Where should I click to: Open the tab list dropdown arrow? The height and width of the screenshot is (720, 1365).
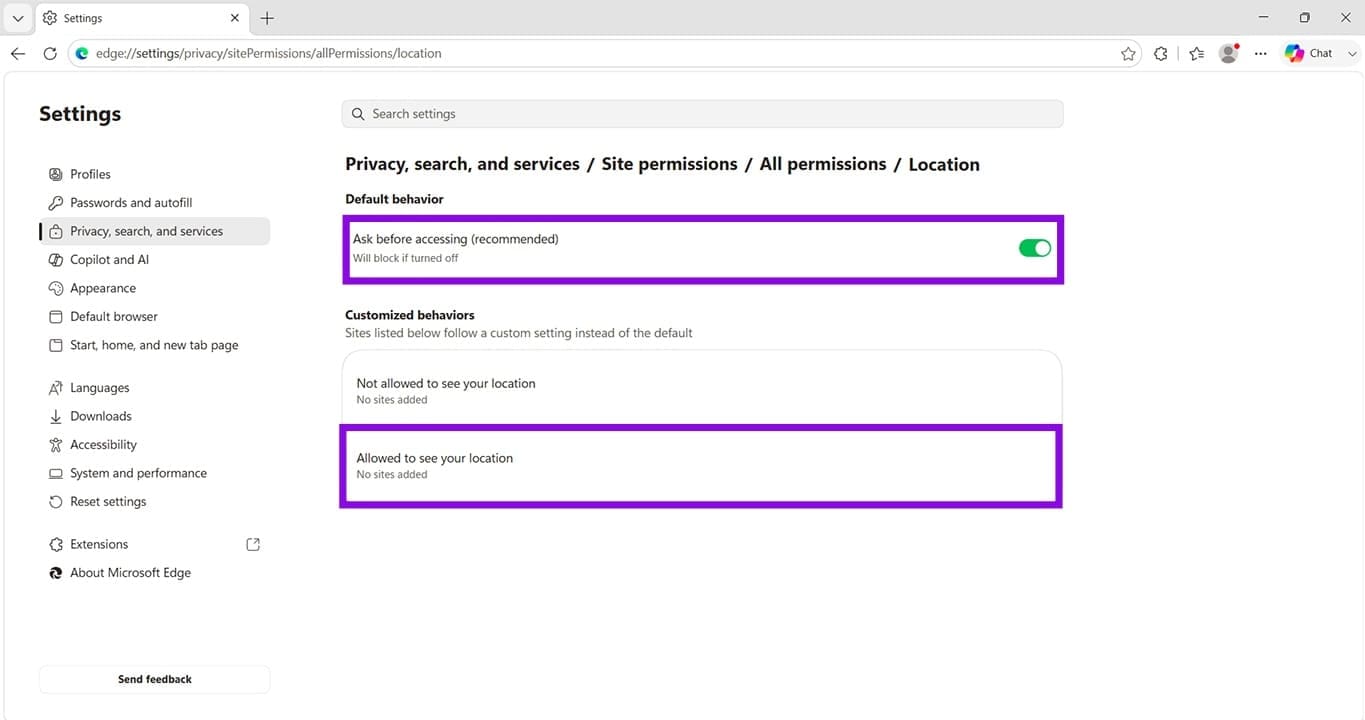[17, 18]
